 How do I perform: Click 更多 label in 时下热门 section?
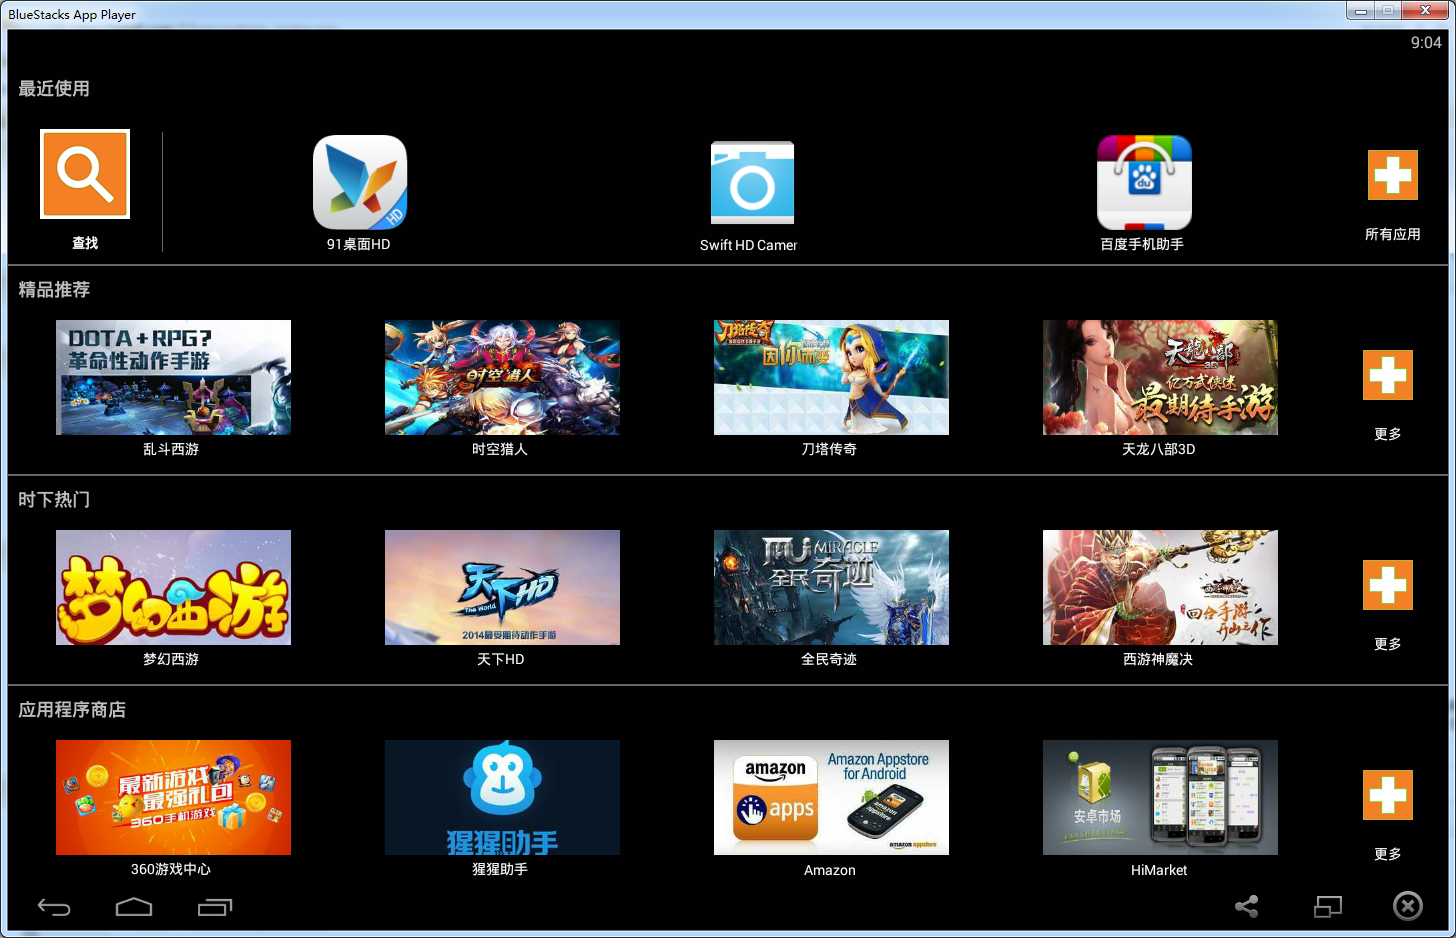(1388, 644)
